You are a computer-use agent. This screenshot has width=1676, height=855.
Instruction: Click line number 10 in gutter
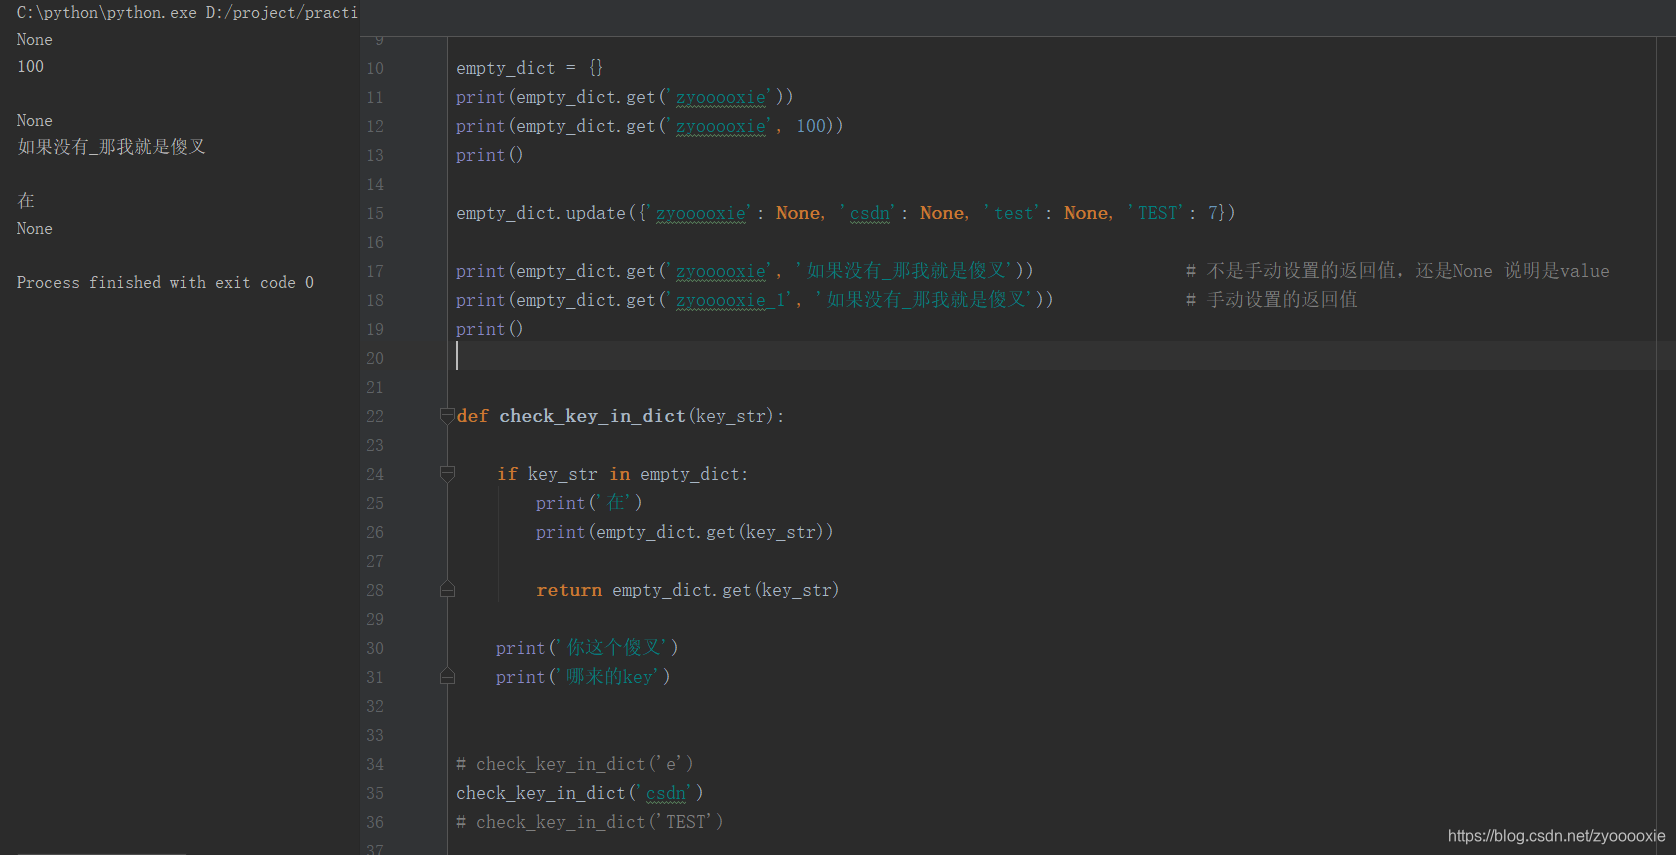(x=375, y=68)
